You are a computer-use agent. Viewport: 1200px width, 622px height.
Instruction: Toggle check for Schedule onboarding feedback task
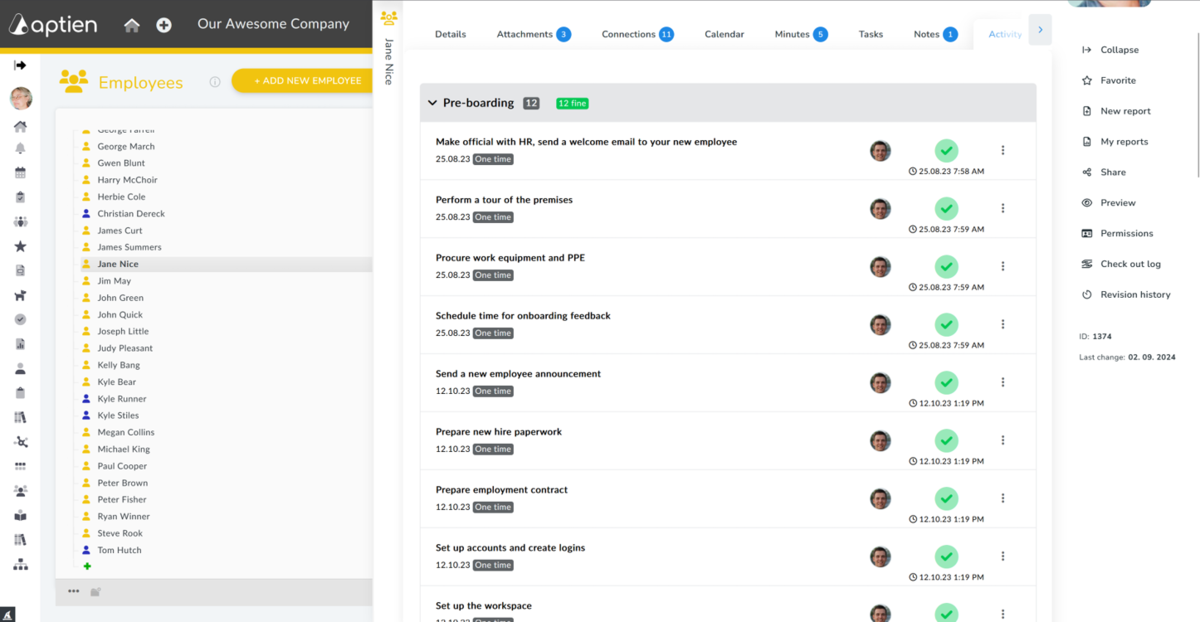(946, 325)
